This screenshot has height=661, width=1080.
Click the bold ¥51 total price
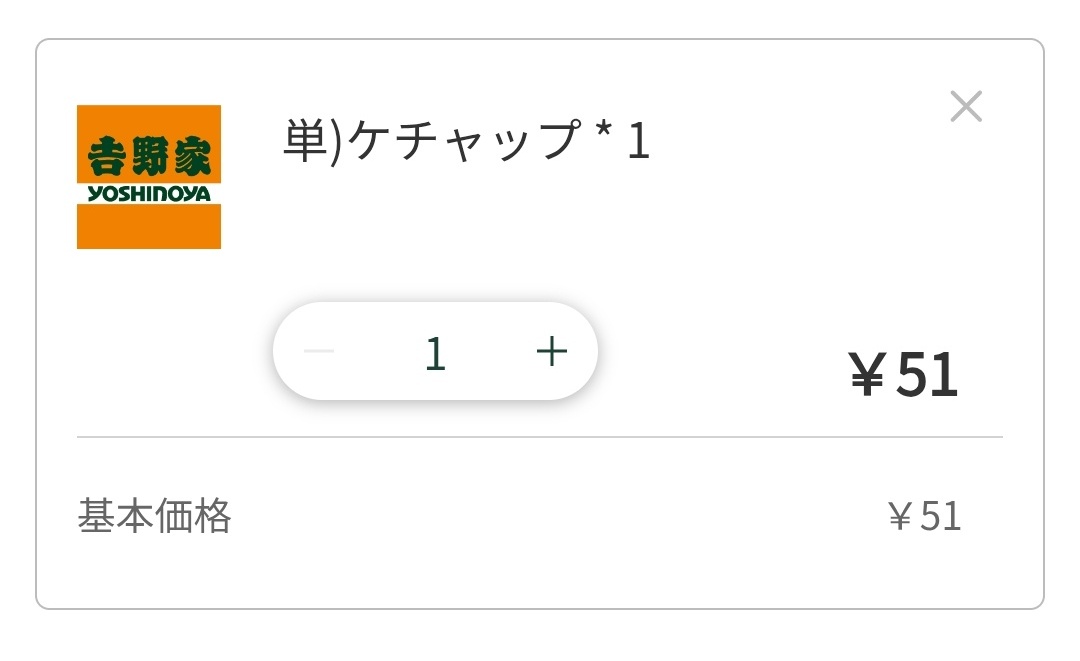(x=904, y=375)
